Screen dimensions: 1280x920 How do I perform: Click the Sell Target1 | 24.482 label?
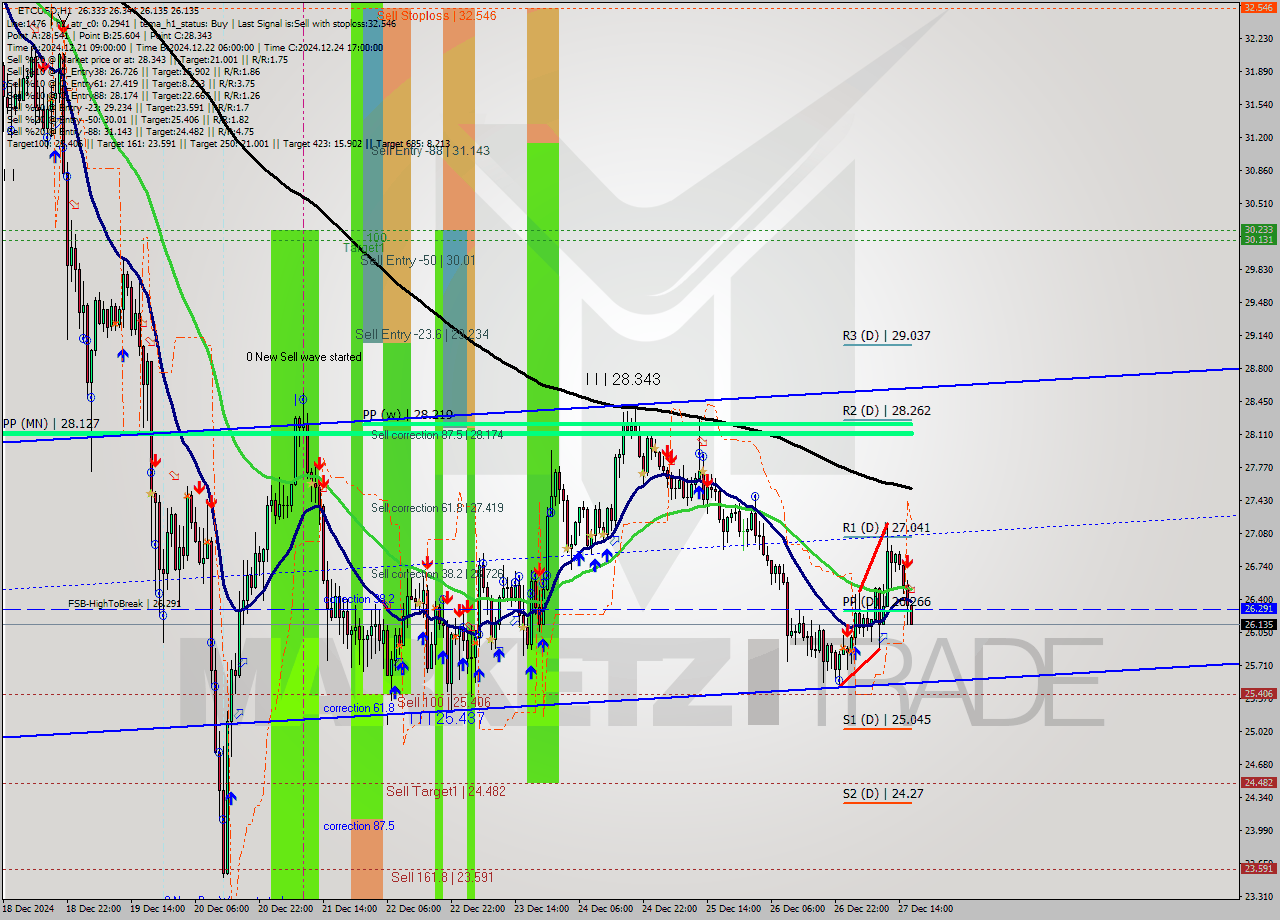(446, 791)
